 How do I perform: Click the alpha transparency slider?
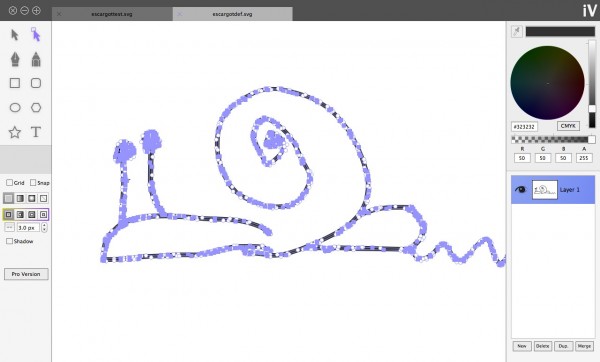pyautogui.click(x=553, y=139)
